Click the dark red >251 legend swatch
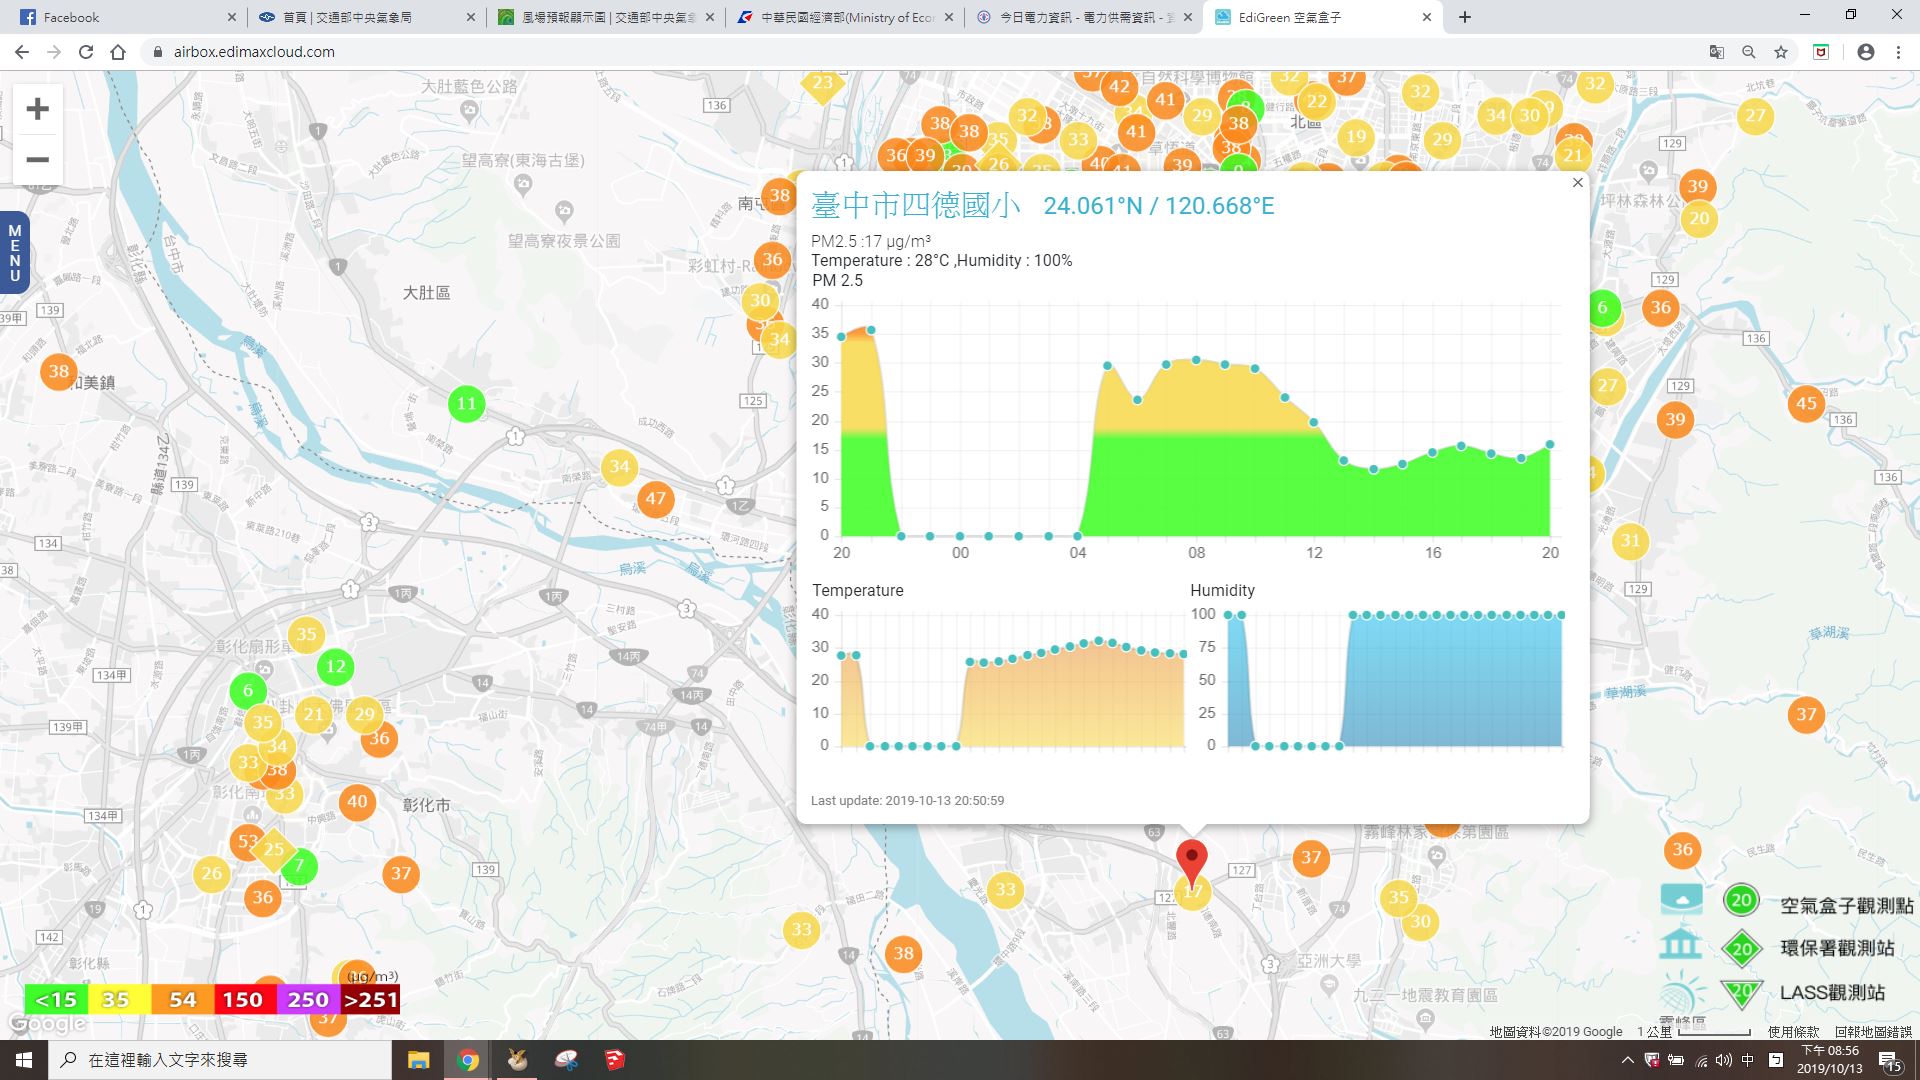Viewport: 1920px width, 1080px height. [370, 1000]
